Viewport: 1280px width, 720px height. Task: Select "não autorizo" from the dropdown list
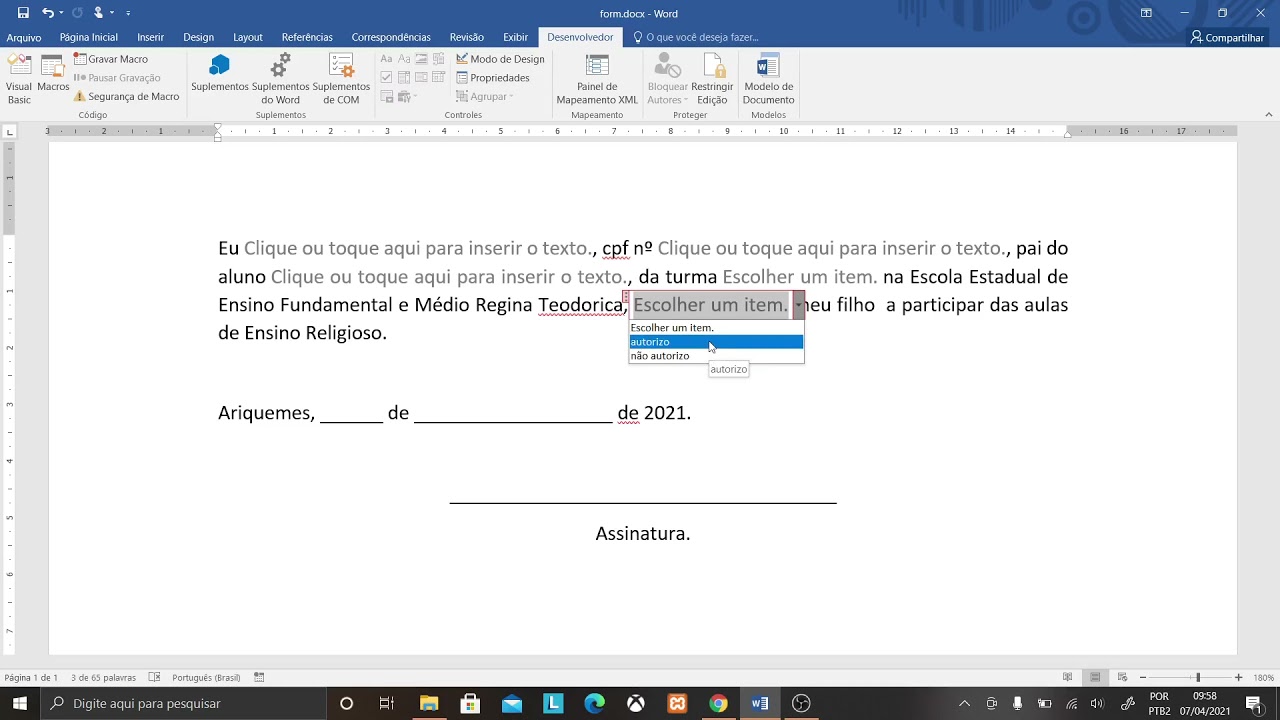click(716, 356)
